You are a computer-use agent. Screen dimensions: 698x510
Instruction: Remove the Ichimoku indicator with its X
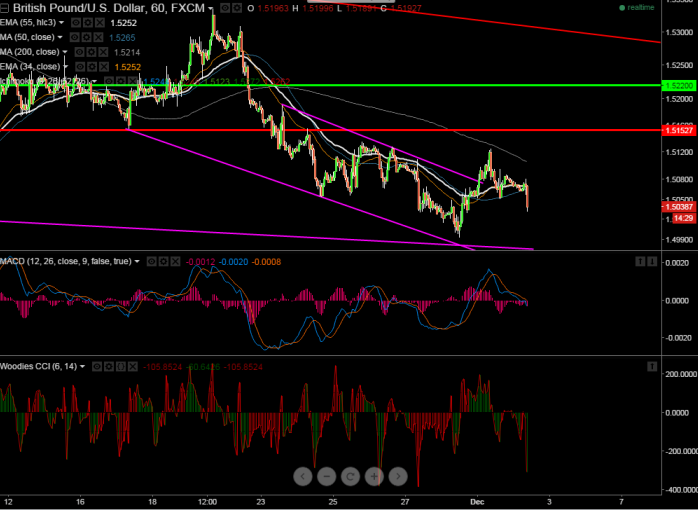point(133,81)
